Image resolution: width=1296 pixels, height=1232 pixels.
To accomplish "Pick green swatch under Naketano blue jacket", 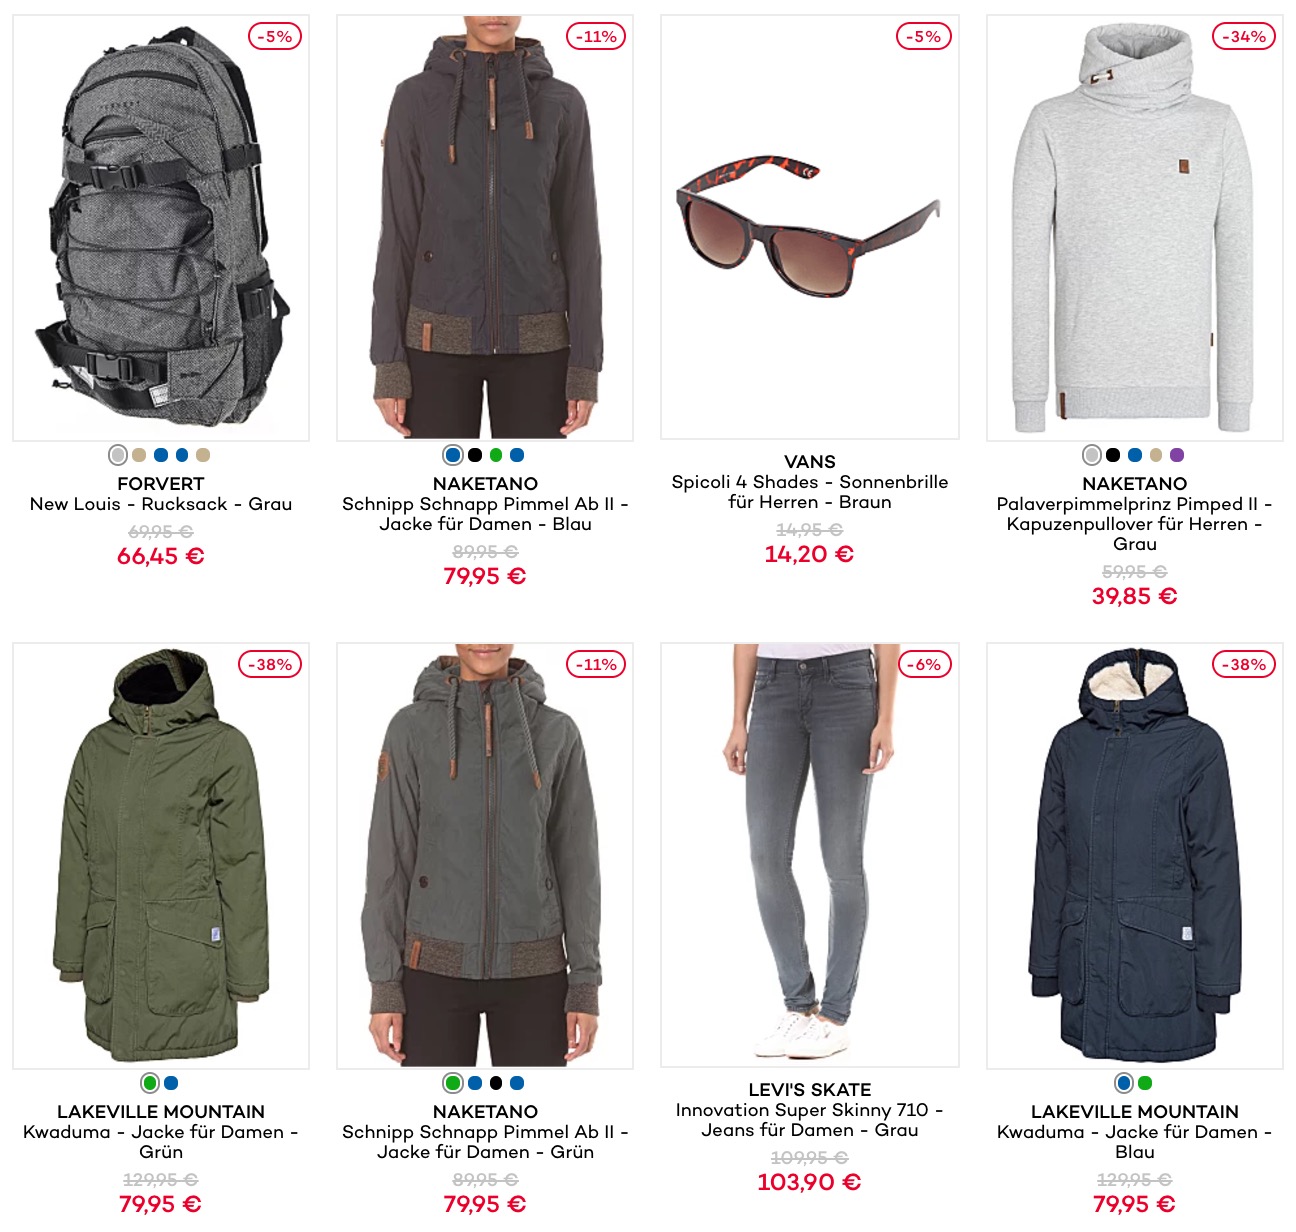I will pyautogui.click(x=496, y=455).
